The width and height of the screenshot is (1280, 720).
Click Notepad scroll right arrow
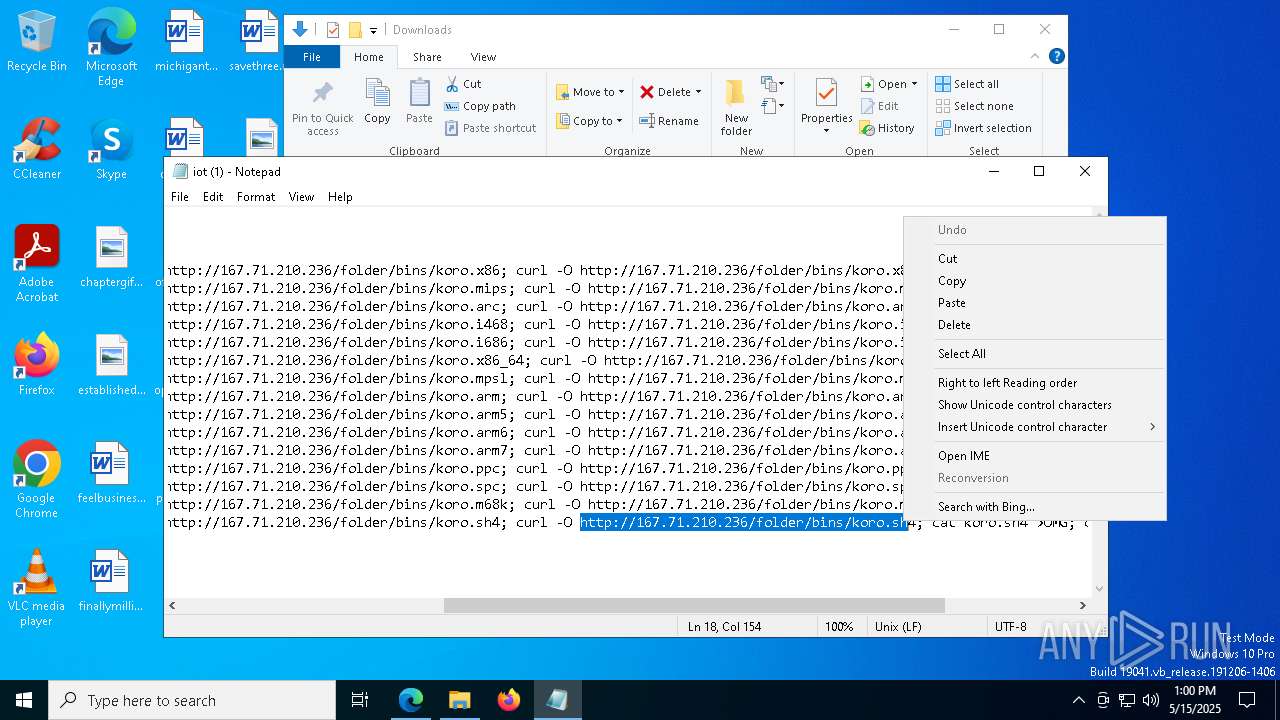[x=1082, y=605]
